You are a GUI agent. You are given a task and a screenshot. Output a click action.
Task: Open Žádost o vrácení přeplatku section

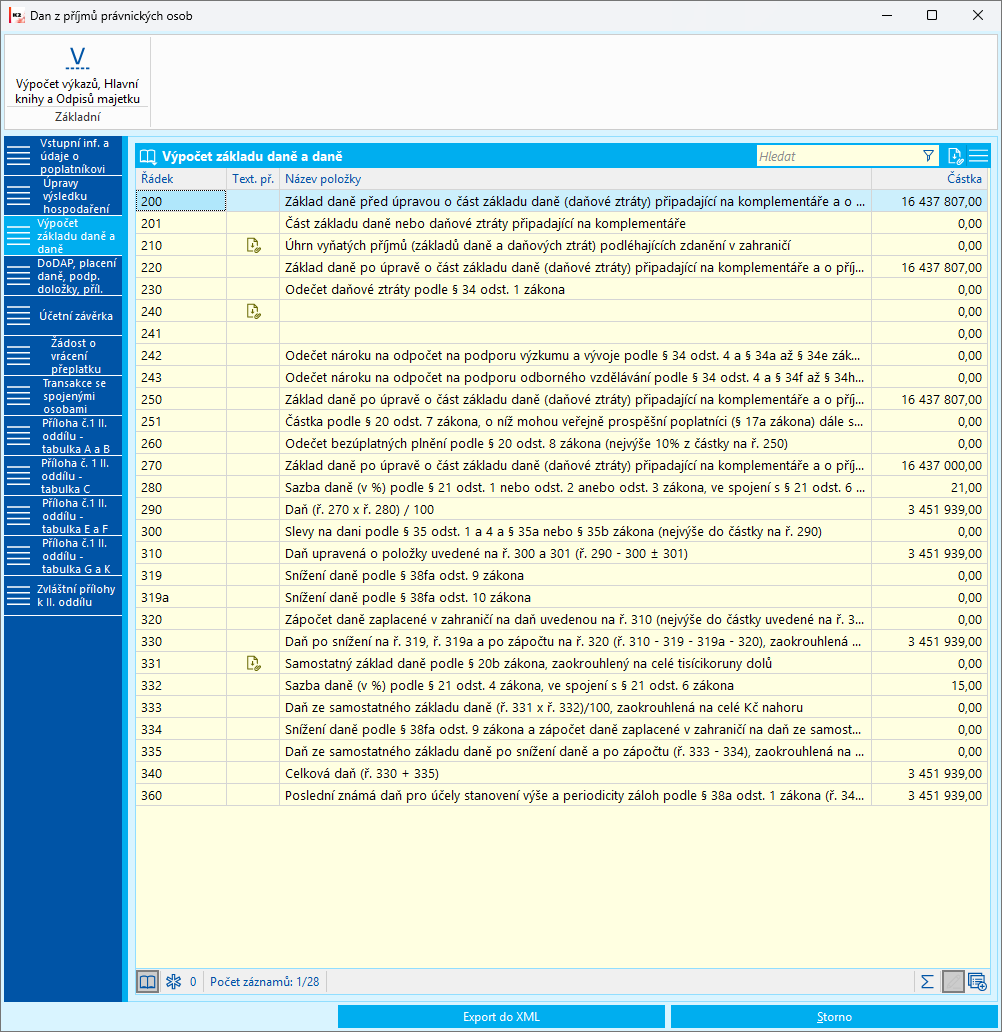coord(63,356)
